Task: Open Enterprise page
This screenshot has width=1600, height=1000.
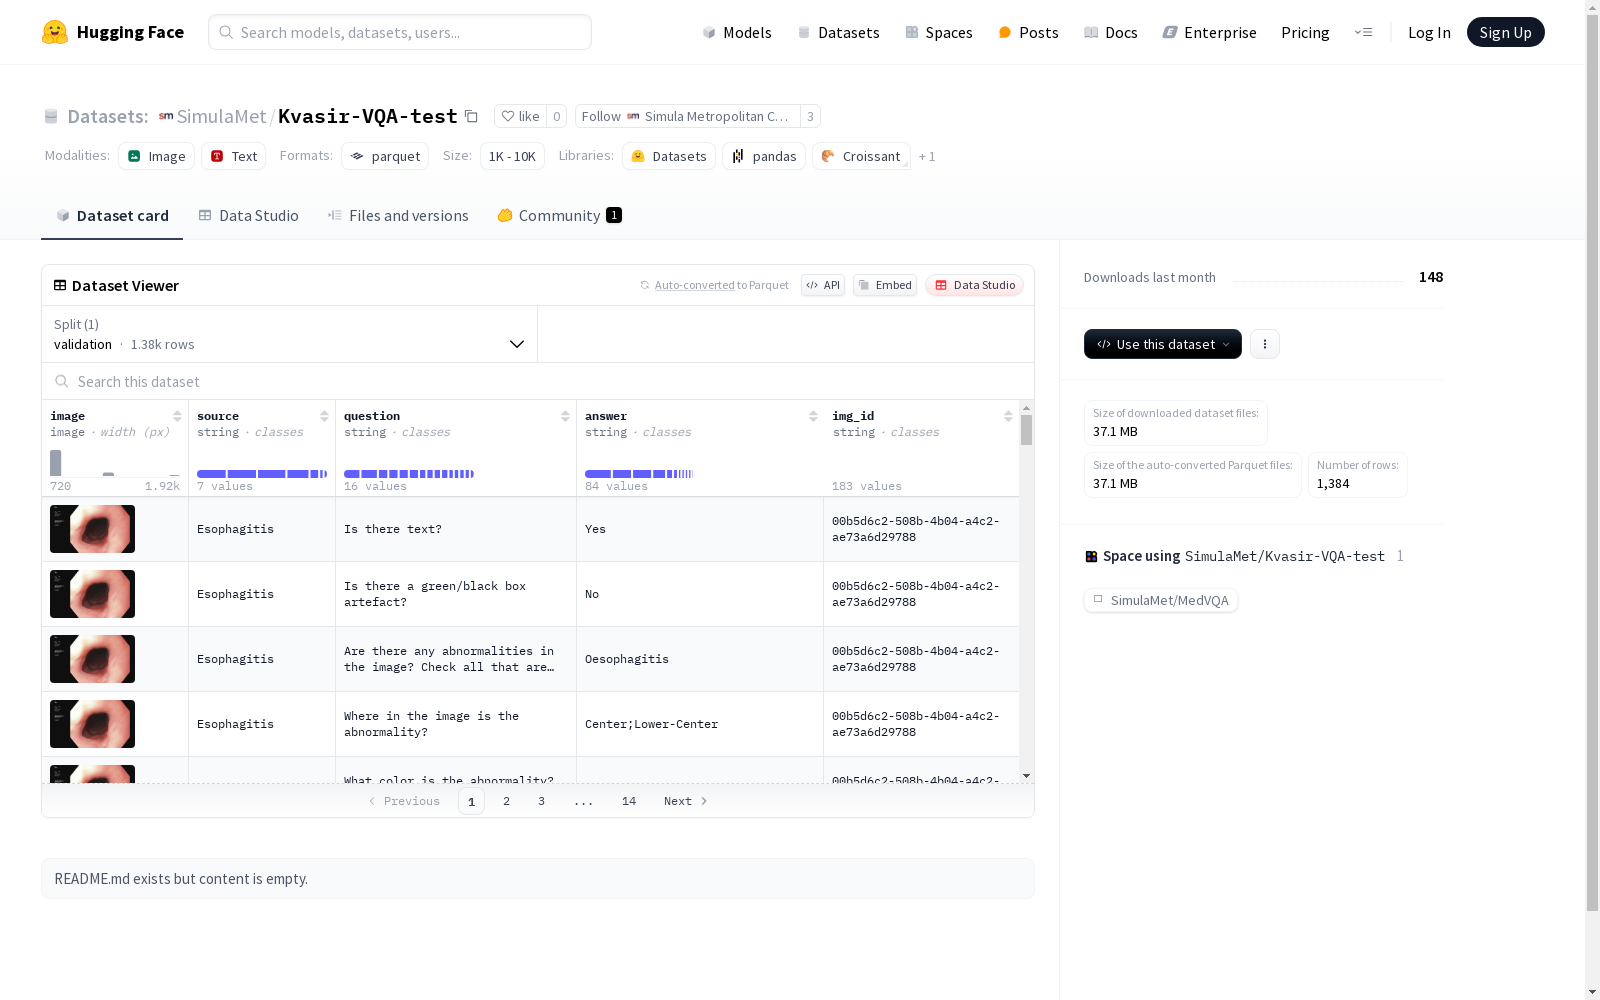Action: 1209,32
